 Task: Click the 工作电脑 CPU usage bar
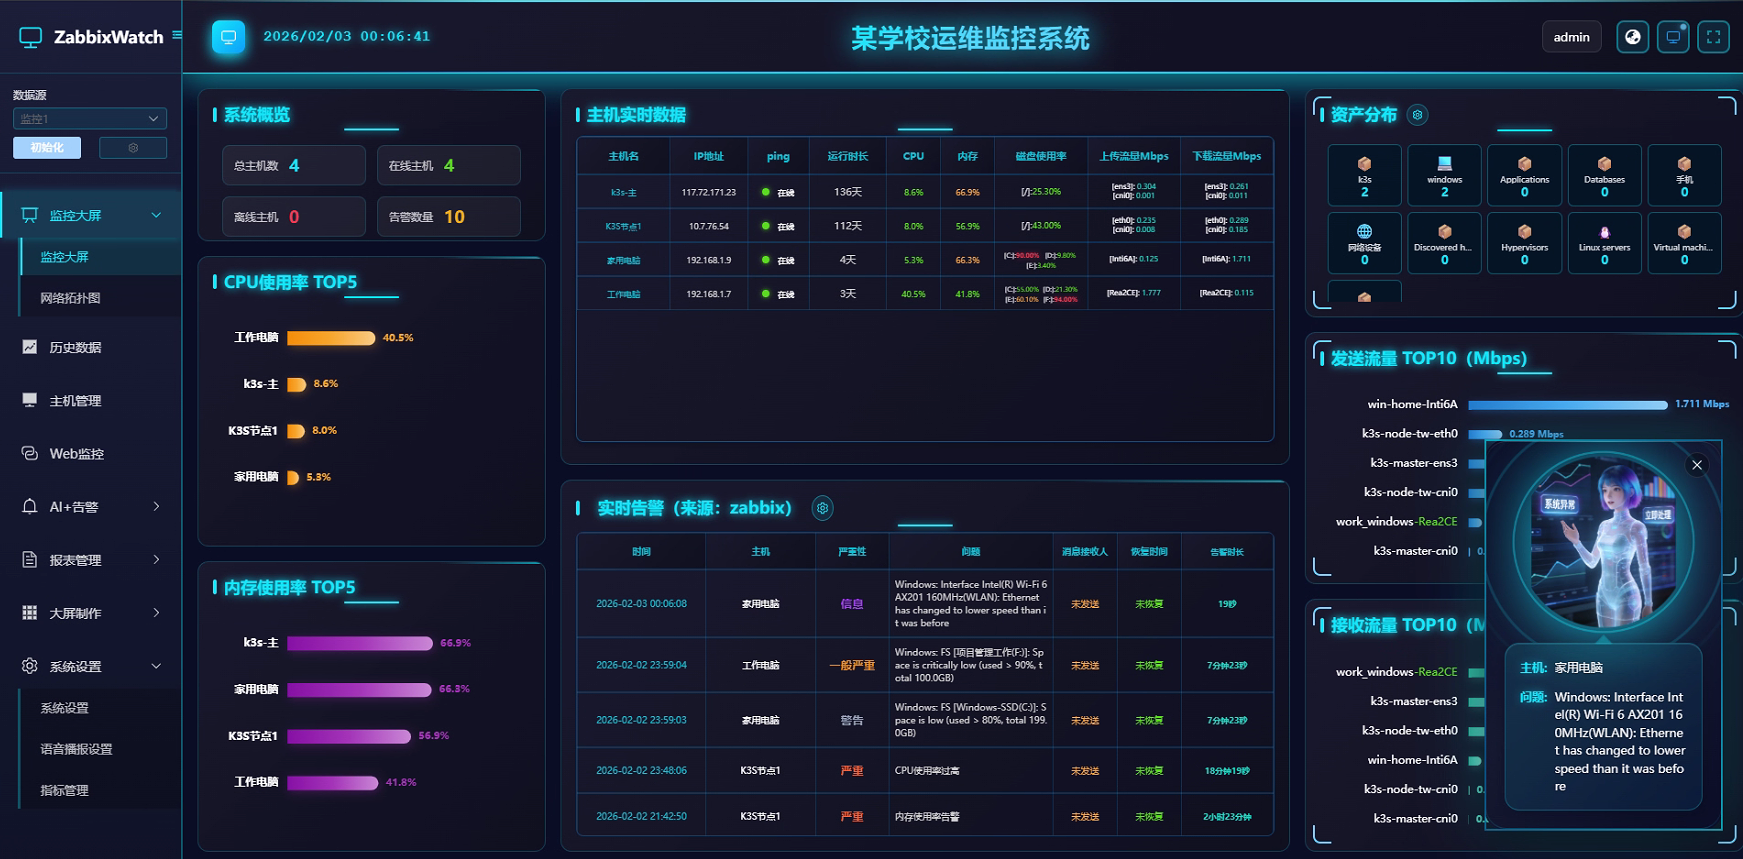(x=331, y=338)
